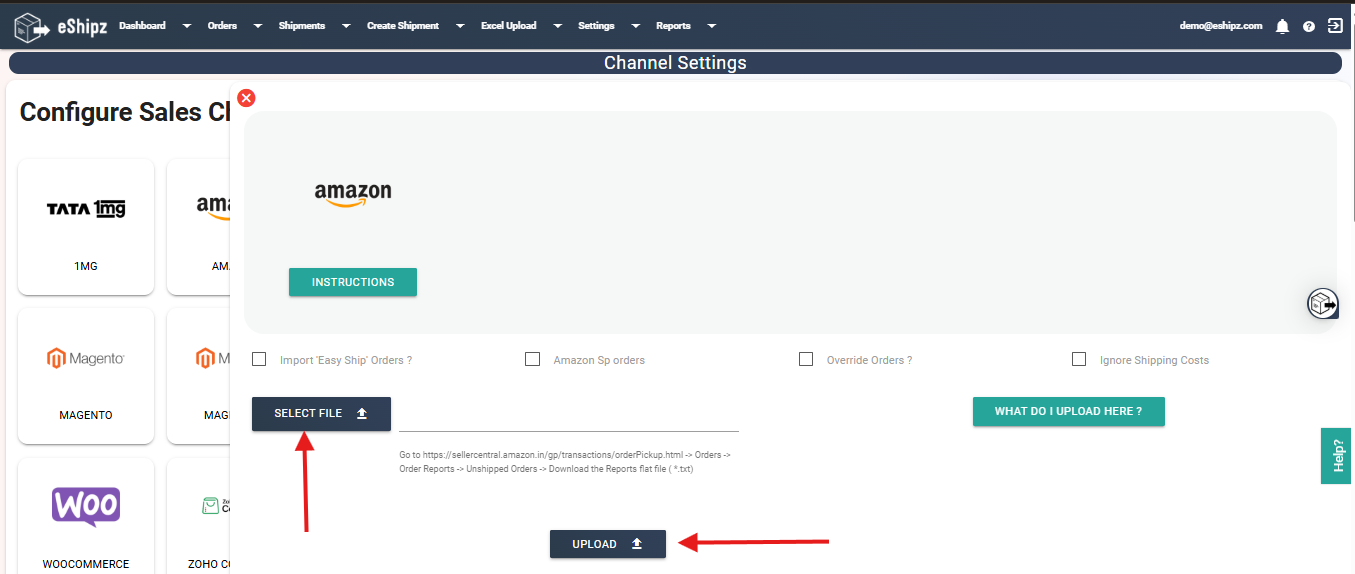
Task: Open the Excel Upload menu
Action: (x=509, y=26)
